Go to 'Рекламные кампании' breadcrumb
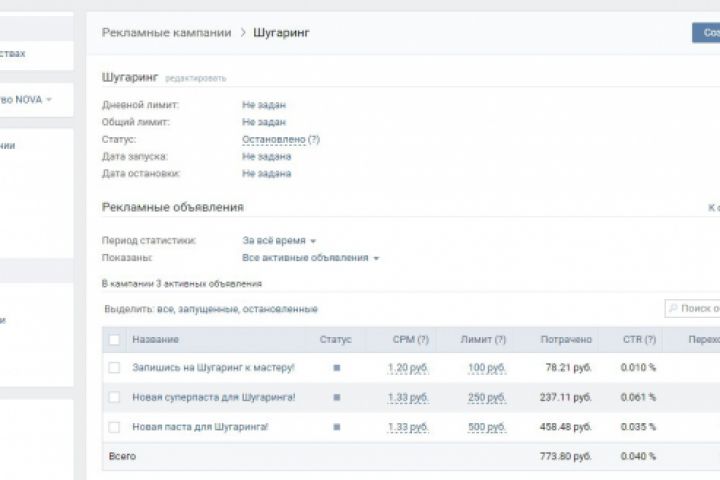Screen dimensions: 720x480 coord(165,33)
